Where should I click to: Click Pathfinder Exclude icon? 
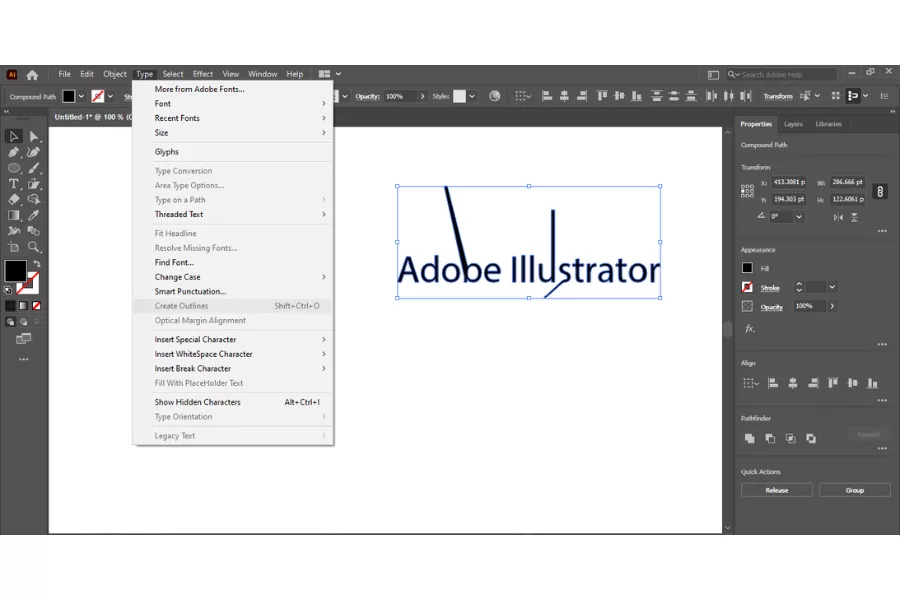point(811,438)
